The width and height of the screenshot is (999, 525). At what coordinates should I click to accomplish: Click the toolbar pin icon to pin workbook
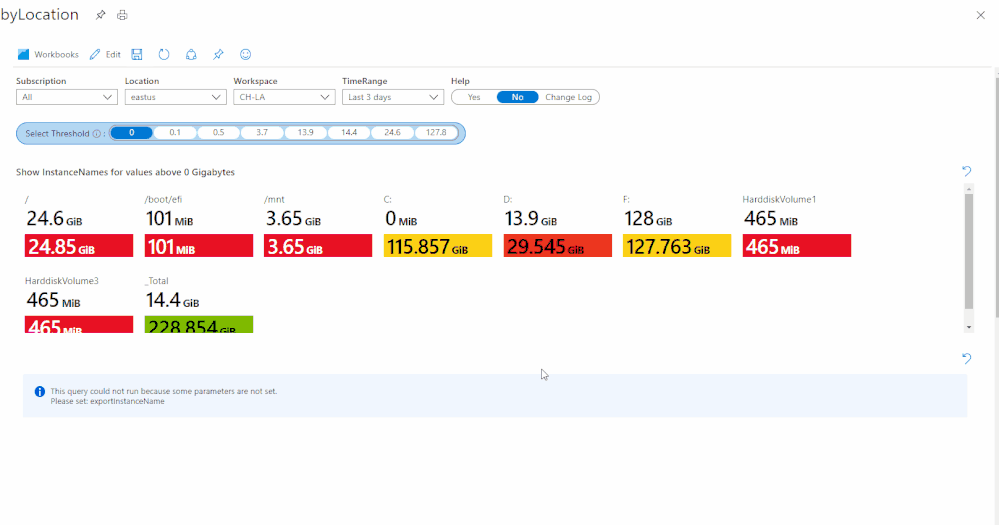tap(219, 54)
